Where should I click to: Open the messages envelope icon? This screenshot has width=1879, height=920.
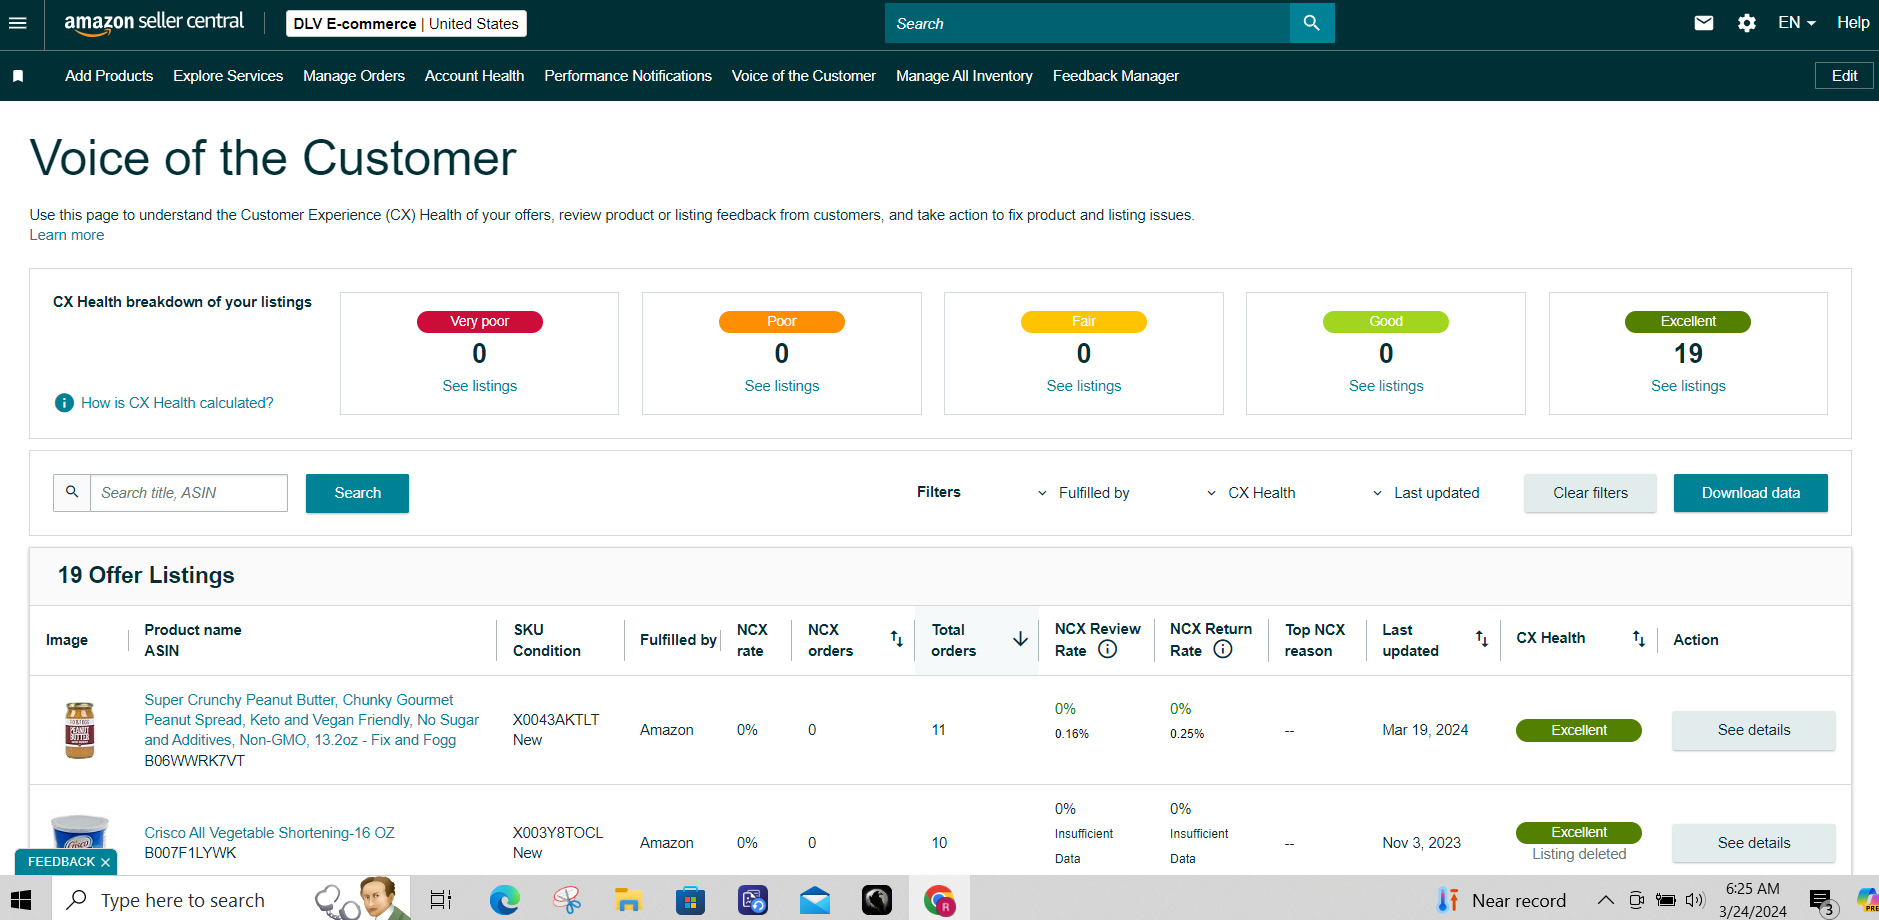(1704, 23)
